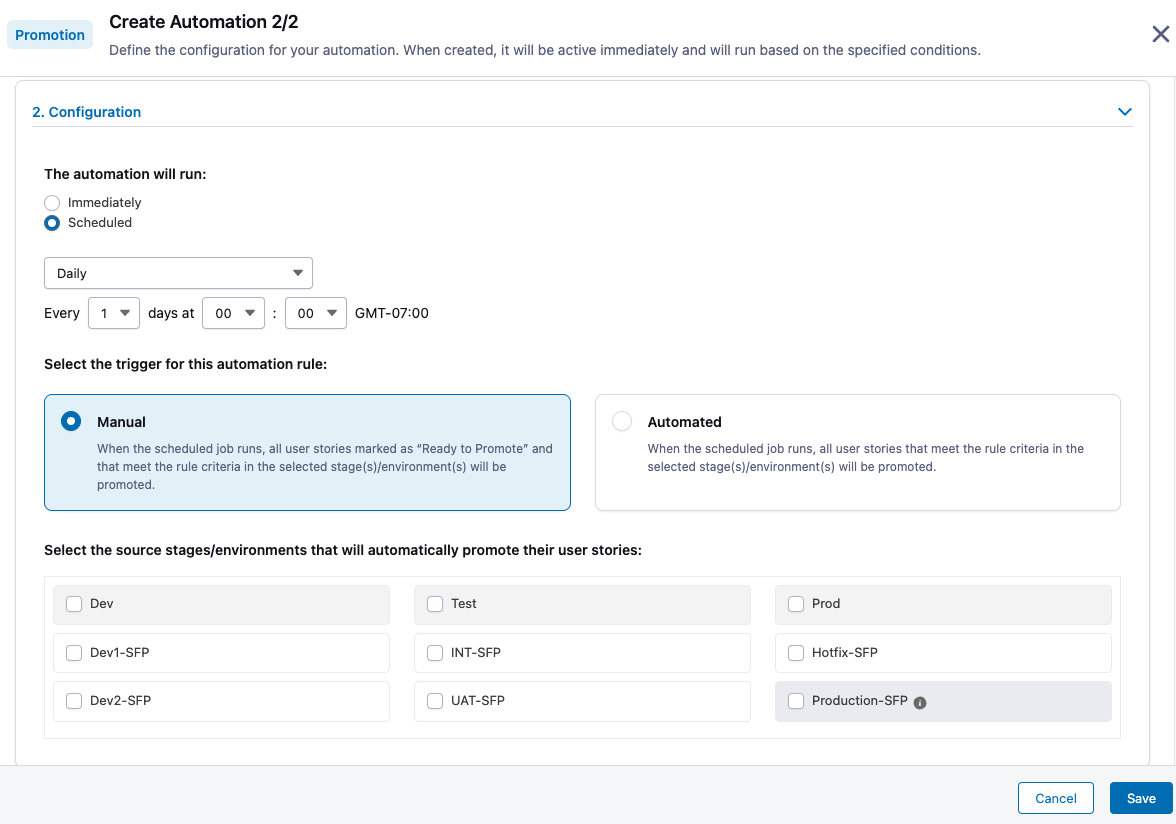The image size is (1176, 824).
Task: Check the Prod stage checkbox
Action: point(796,604)
